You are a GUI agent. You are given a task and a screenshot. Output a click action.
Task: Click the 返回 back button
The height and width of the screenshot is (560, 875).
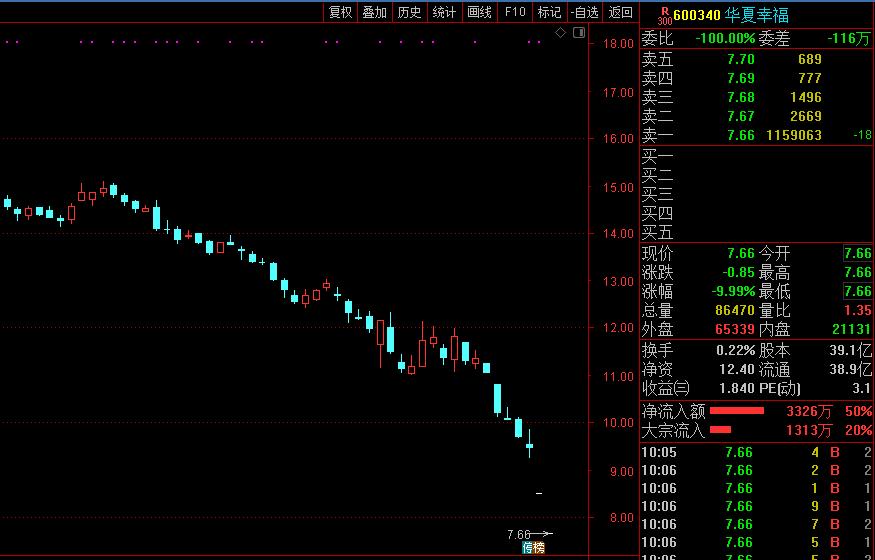click(621, 12)
